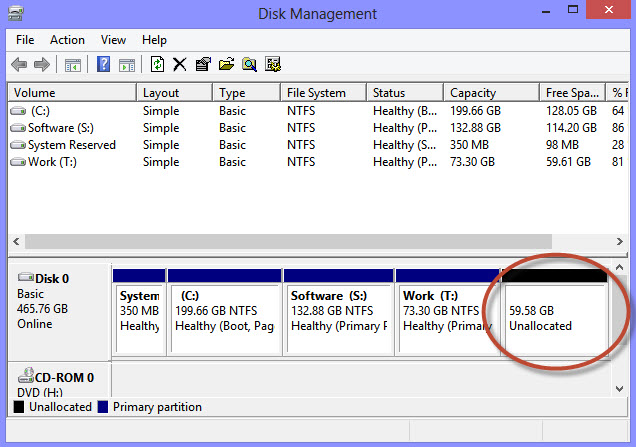The width and height of the screenshot is (636, 447).
Task: Sort by the Free Space column header
Action: click(572, 93)
